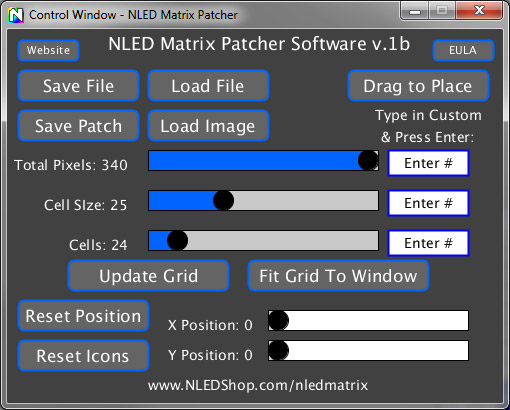Open the EULA button
This screenshot has width=510, height=410.
463,50
